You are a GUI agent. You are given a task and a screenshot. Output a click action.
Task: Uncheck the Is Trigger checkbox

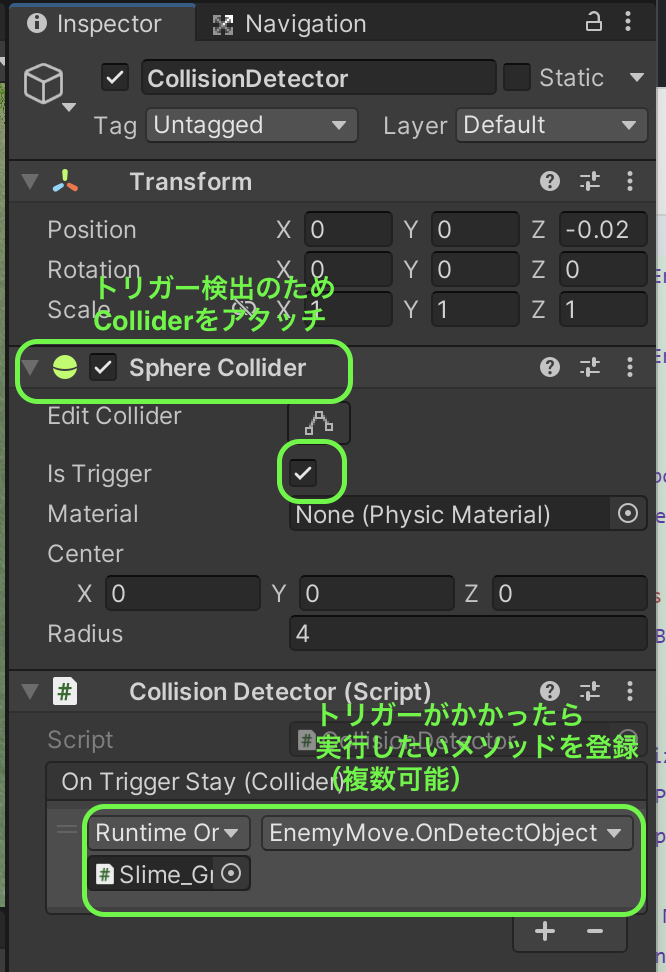point(303,473)
